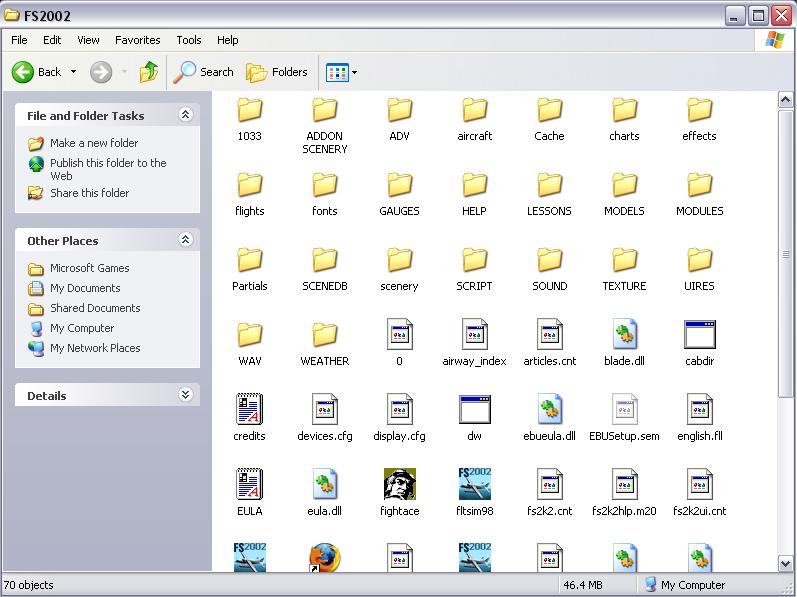Open the View menu

[88, 40]
